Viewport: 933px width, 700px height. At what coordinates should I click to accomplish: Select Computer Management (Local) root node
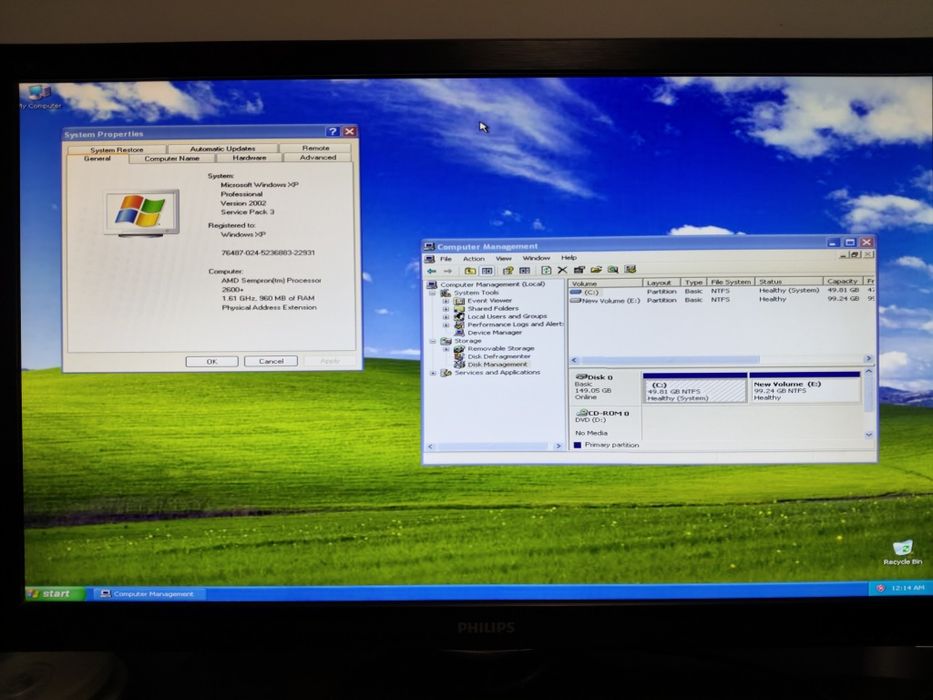point(492,285)
